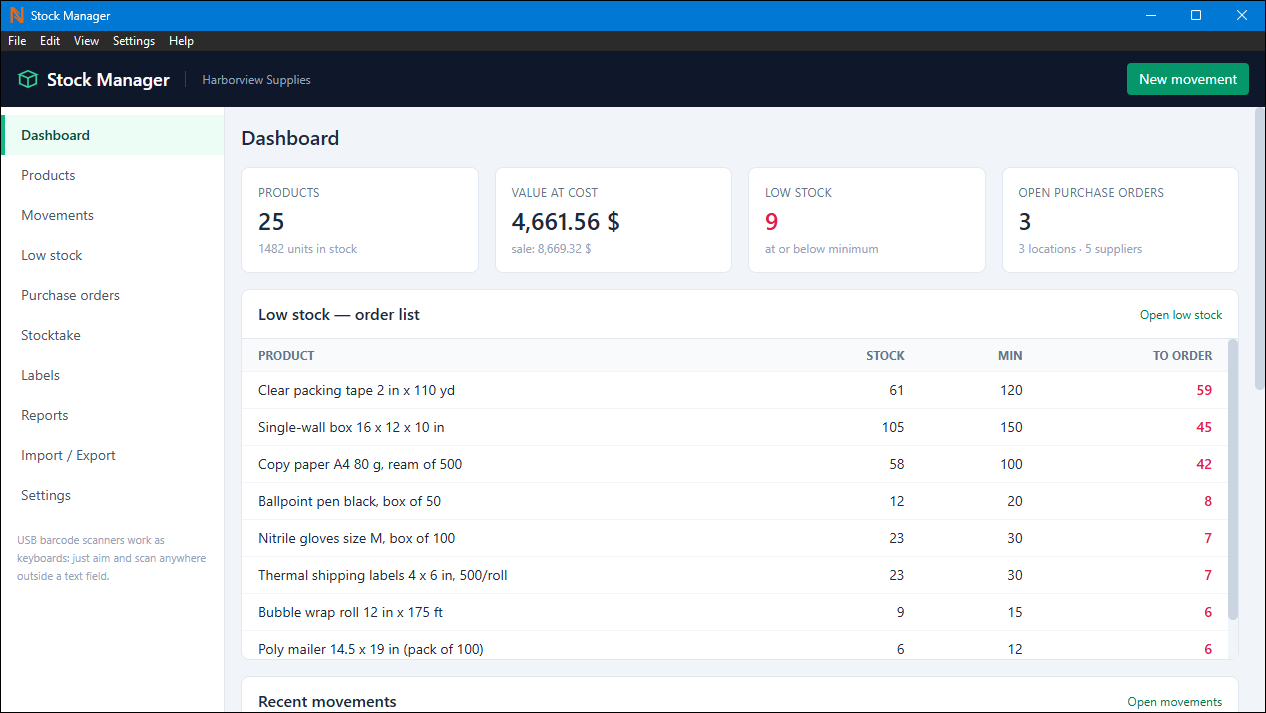Click min value 120 for packing tape
Screen dimensions: 1266x713
[1011, 390]
